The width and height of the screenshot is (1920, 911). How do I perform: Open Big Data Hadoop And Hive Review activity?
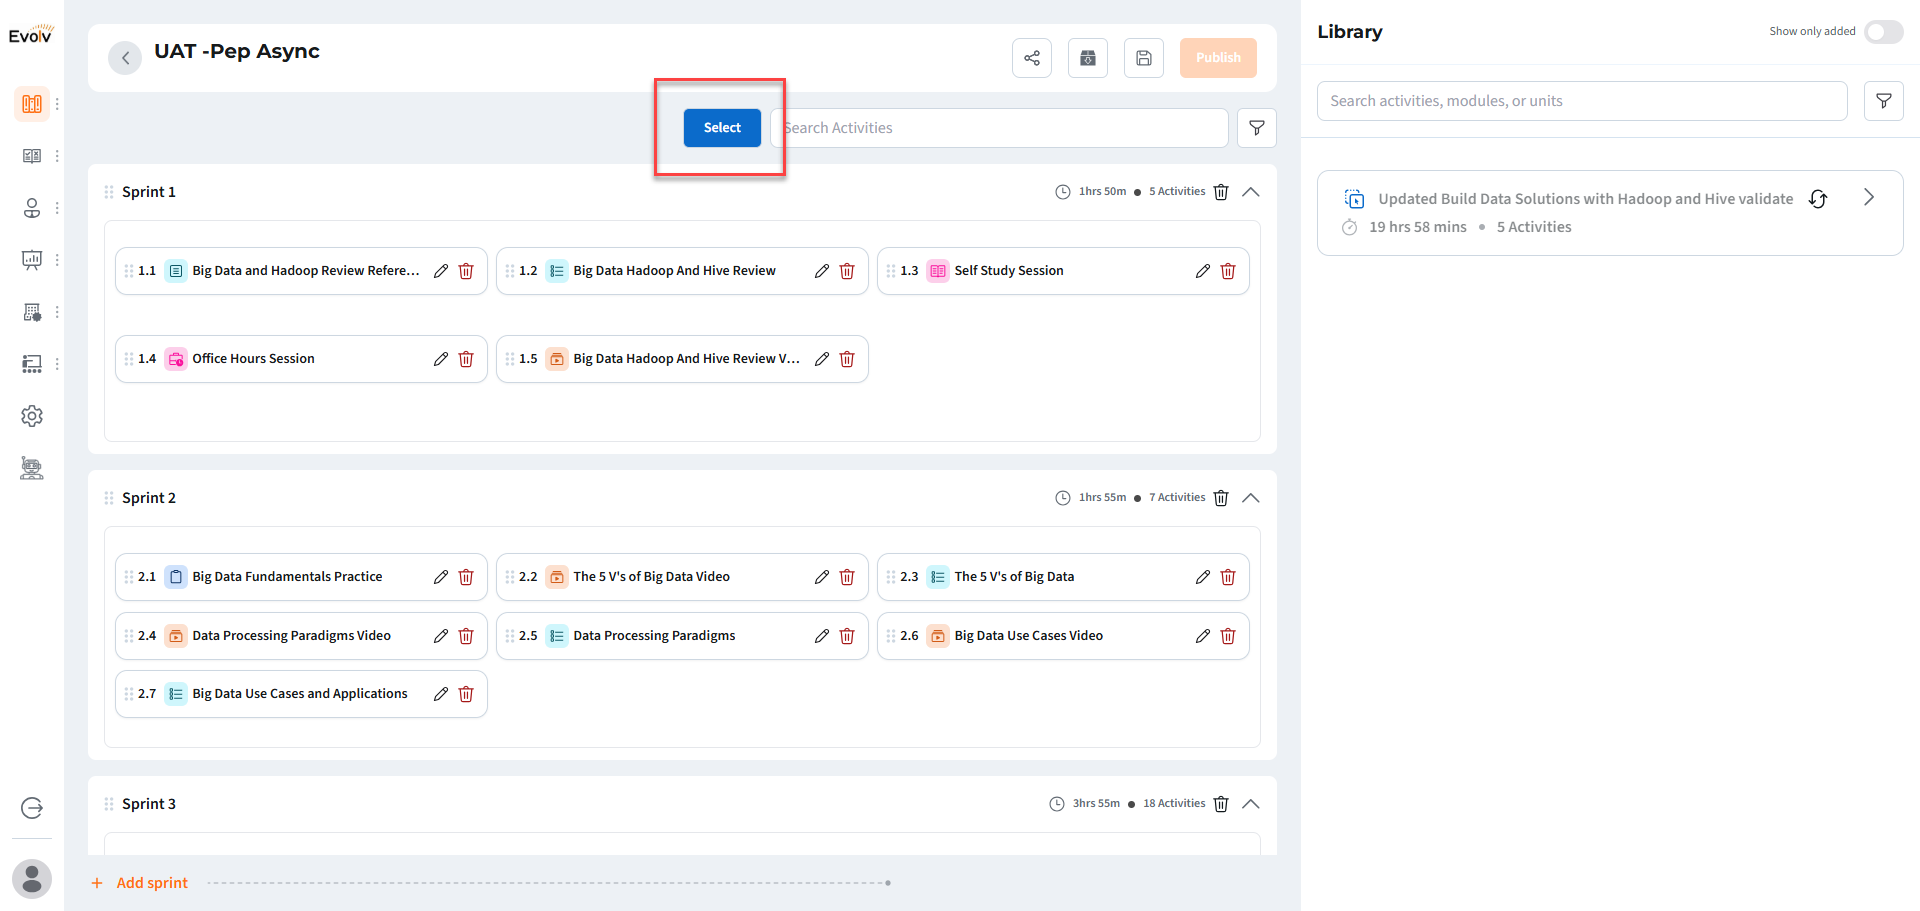682,271
